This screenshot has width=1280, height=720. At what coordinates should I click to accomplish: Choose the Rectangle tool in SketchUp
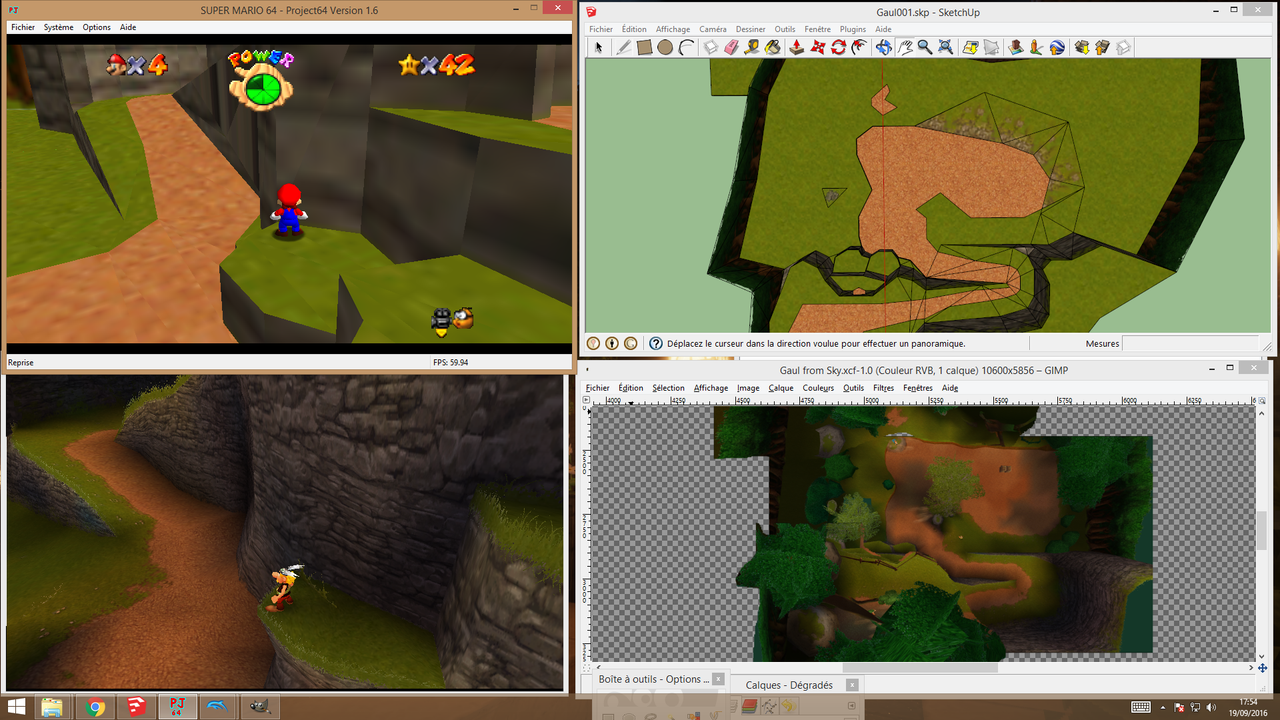644,47
